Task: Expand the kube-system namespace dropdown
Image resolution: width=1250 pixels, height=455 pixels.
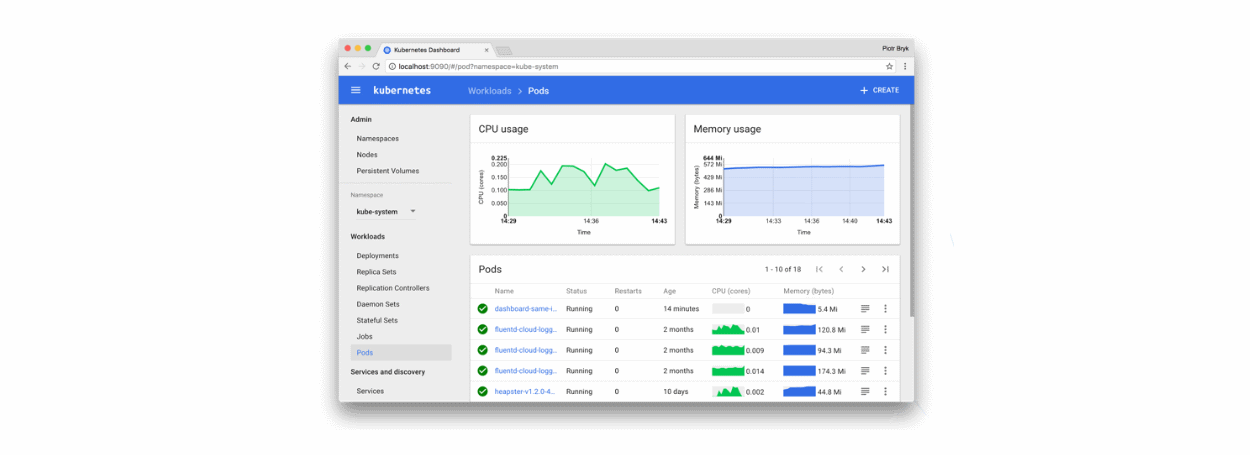Action: tap(386, 212)
